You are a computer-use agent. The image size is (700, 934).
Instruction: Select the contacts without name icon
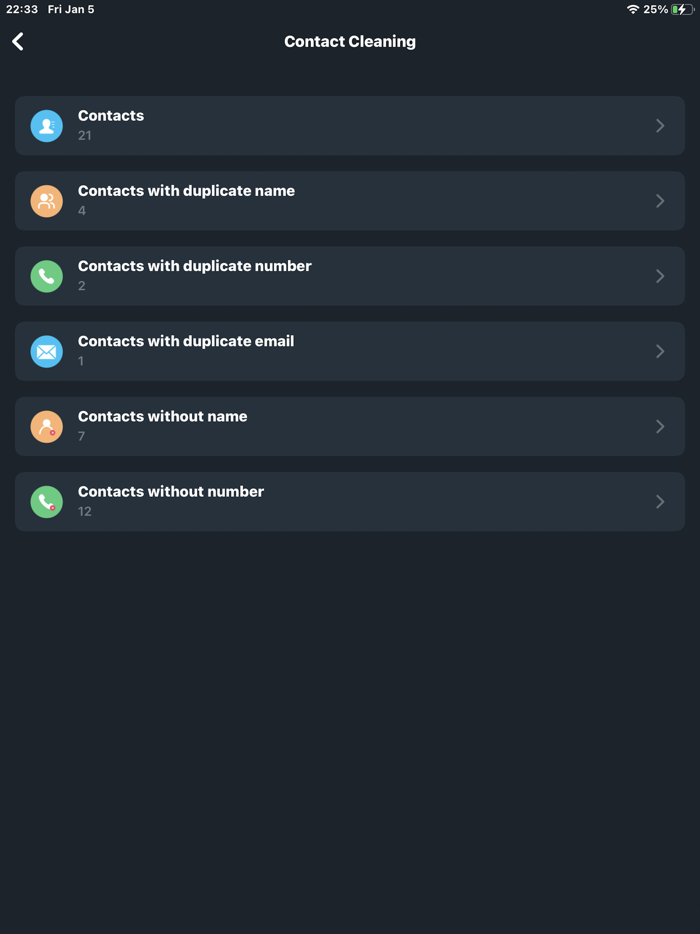point(46,426)
